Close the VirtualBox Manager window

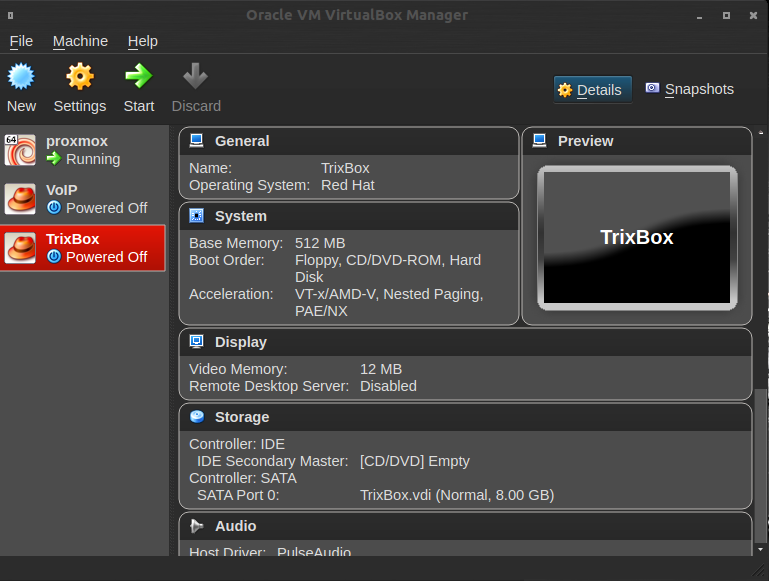tap(753, 16)
